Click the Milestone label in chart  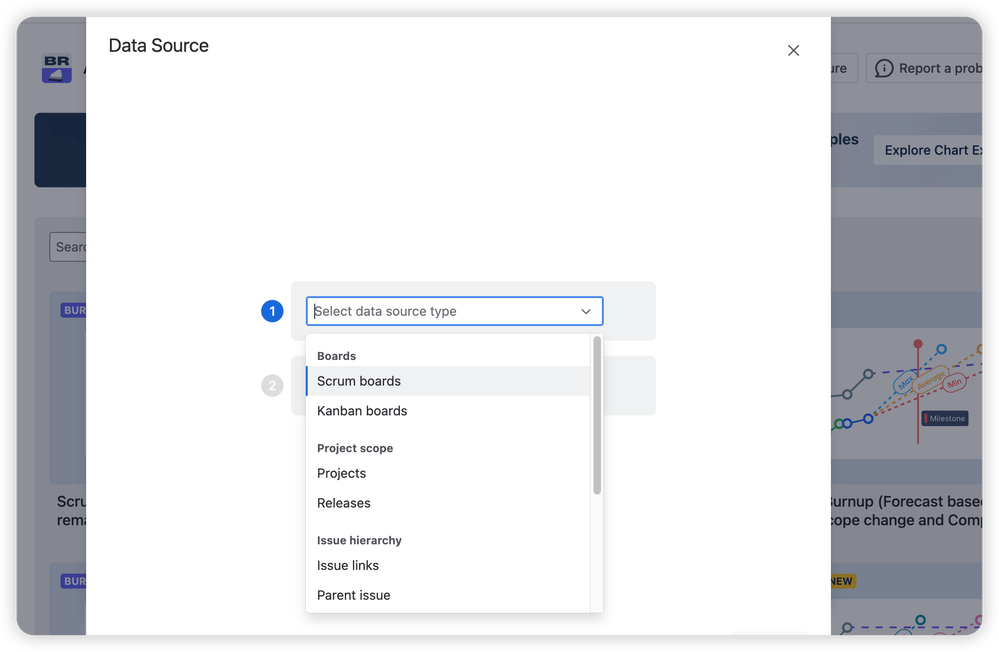[945, 419]
